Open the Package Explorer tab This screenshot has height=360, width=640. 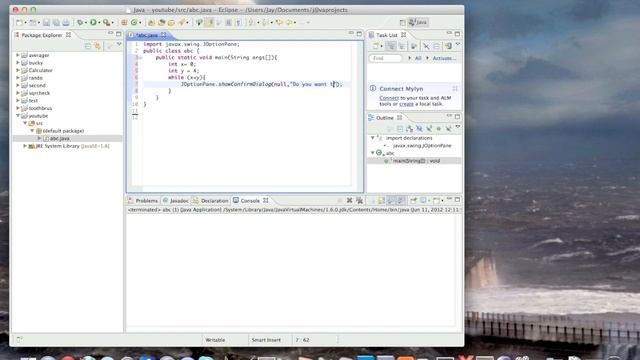coord(41,35)
